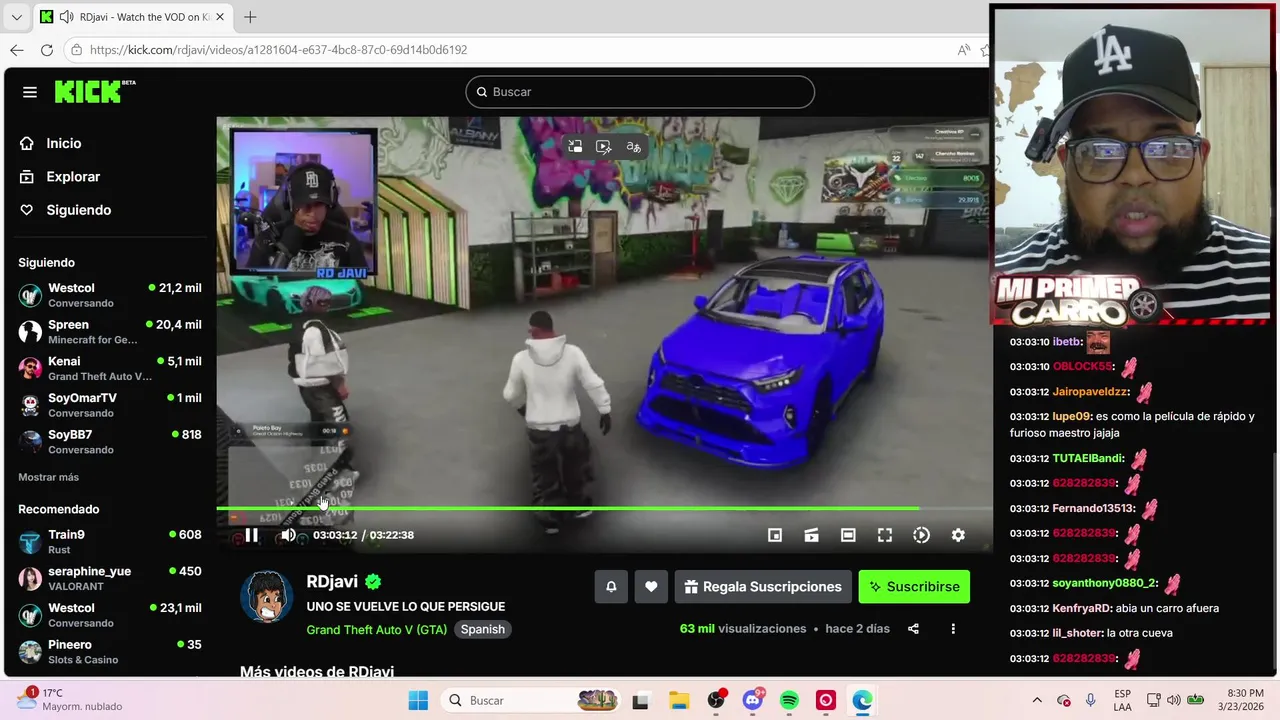Open Westcol channel under Siguiendo
The width and height of the screenshot is (1280, 720).
(110, 295)
